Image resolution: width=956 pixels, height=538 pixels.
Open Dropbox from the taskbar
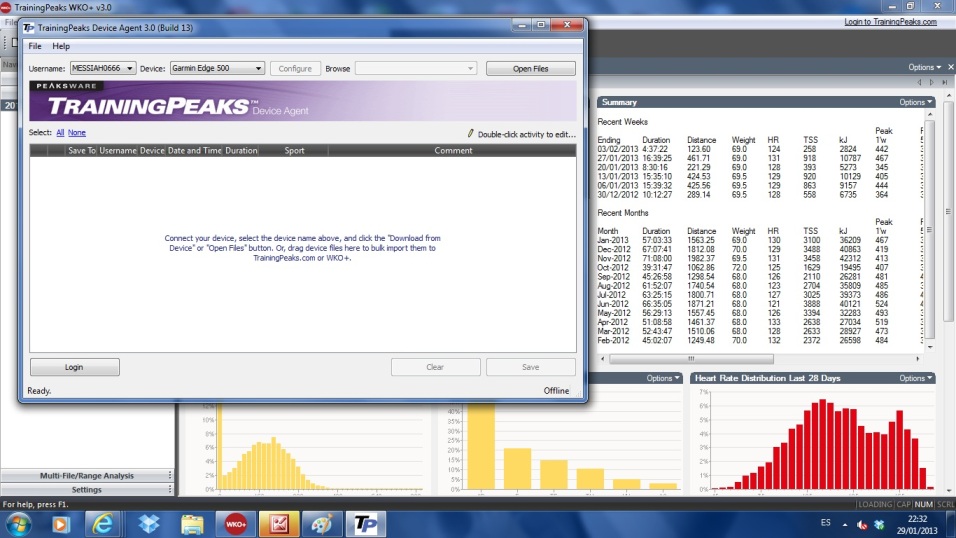149,523
